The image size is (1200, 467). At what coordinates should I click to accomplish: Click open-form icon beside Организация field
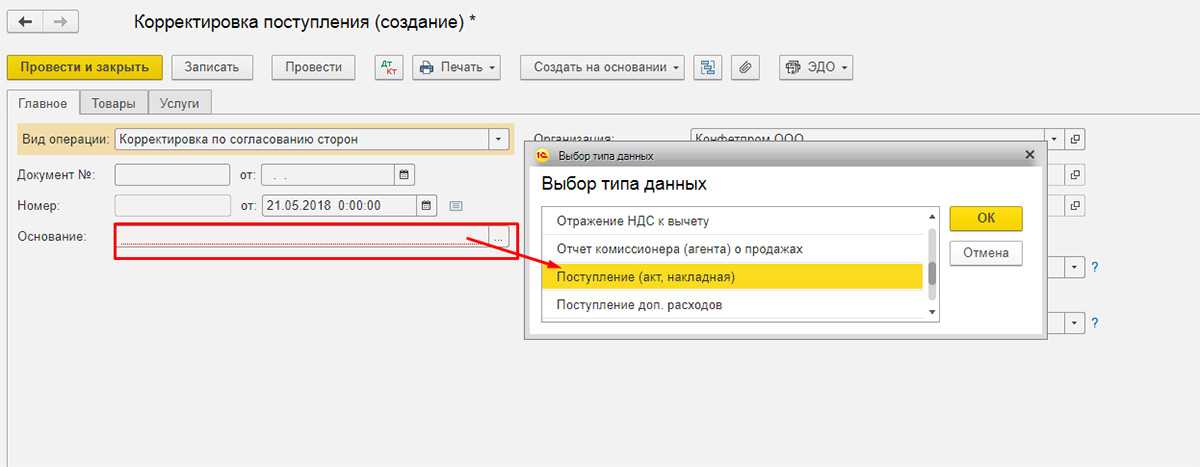click(1075, 139)
